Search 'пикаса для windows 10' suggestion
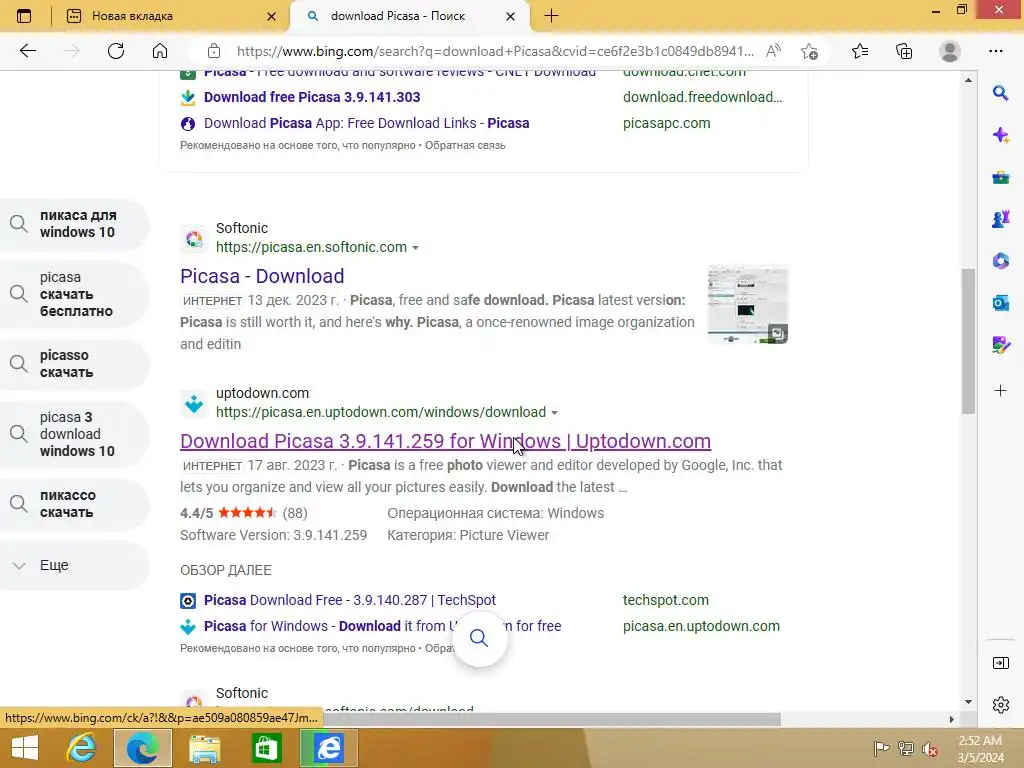The image size is (1024, 768). coord(74,224)
